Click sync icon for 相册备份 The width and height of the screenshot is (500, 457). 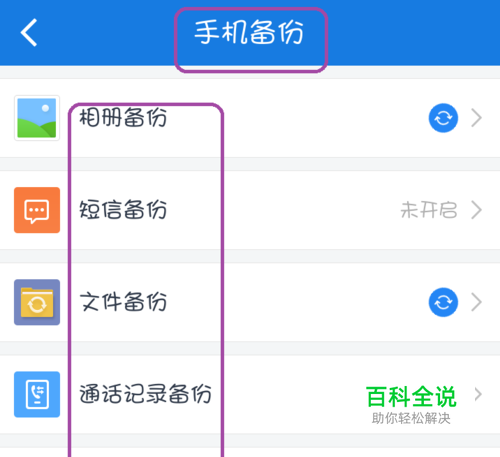point(443,118)
